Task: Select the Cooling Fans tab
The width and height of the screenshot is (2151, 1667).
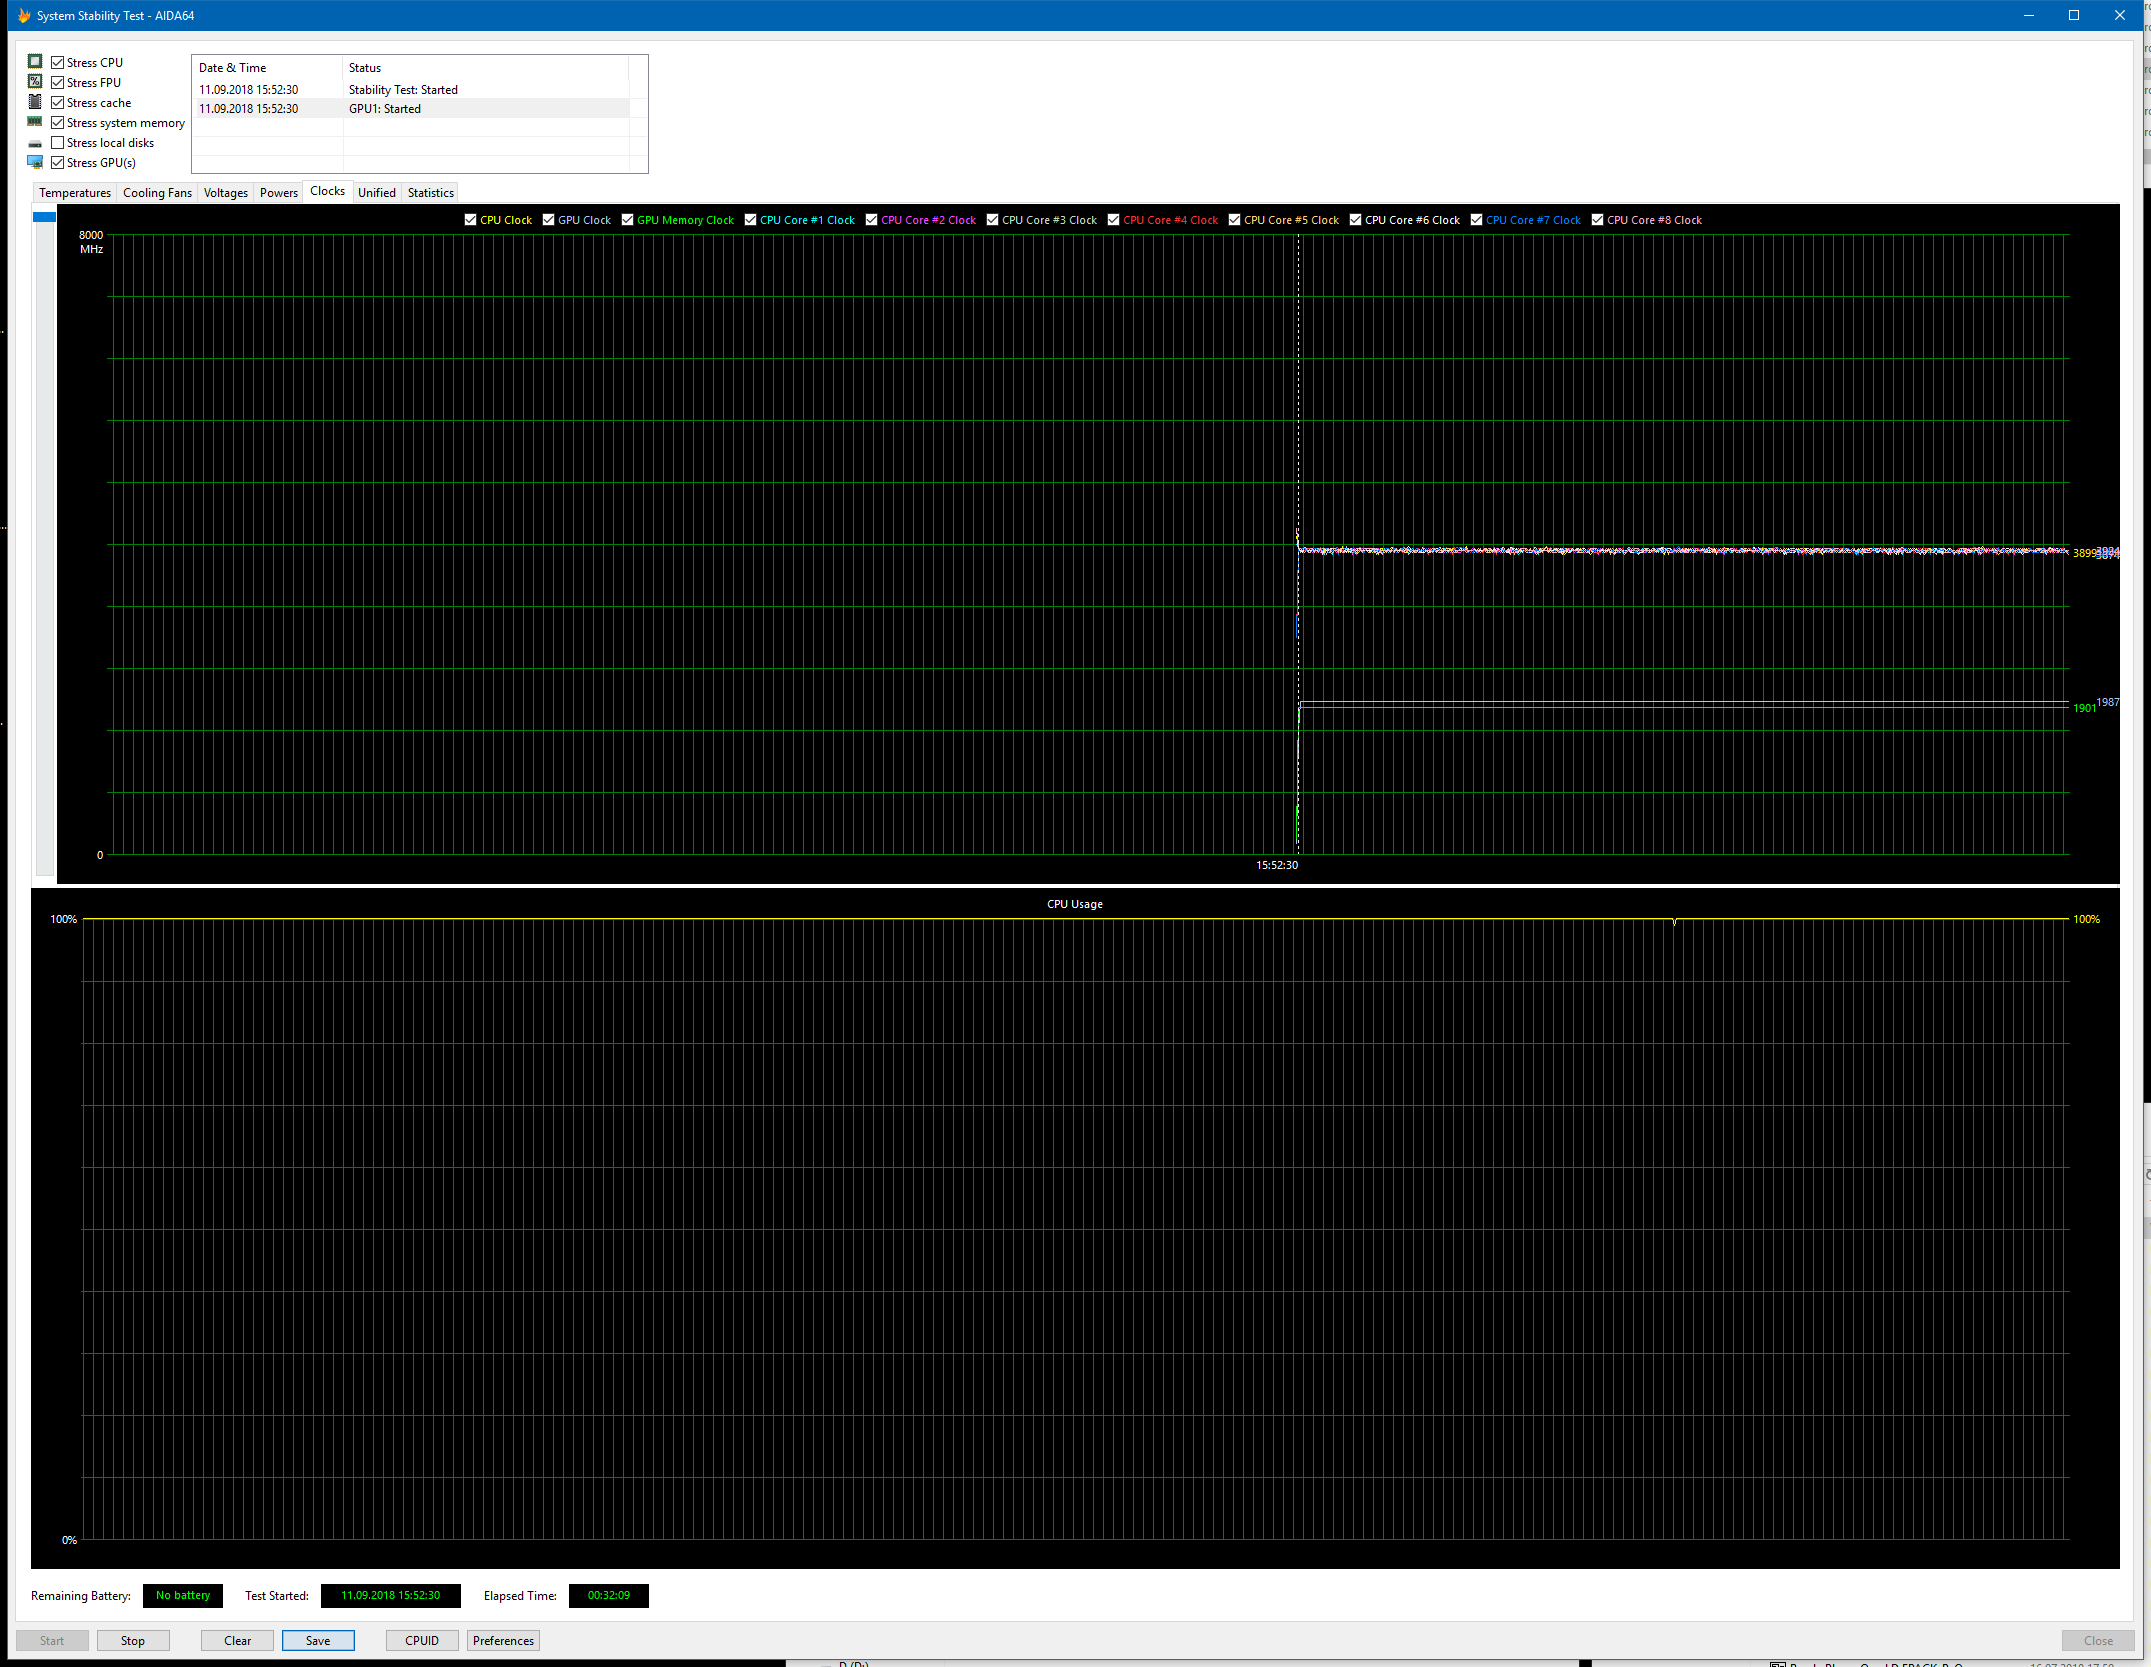Action: pyautogui.click(x=157, y=193)
